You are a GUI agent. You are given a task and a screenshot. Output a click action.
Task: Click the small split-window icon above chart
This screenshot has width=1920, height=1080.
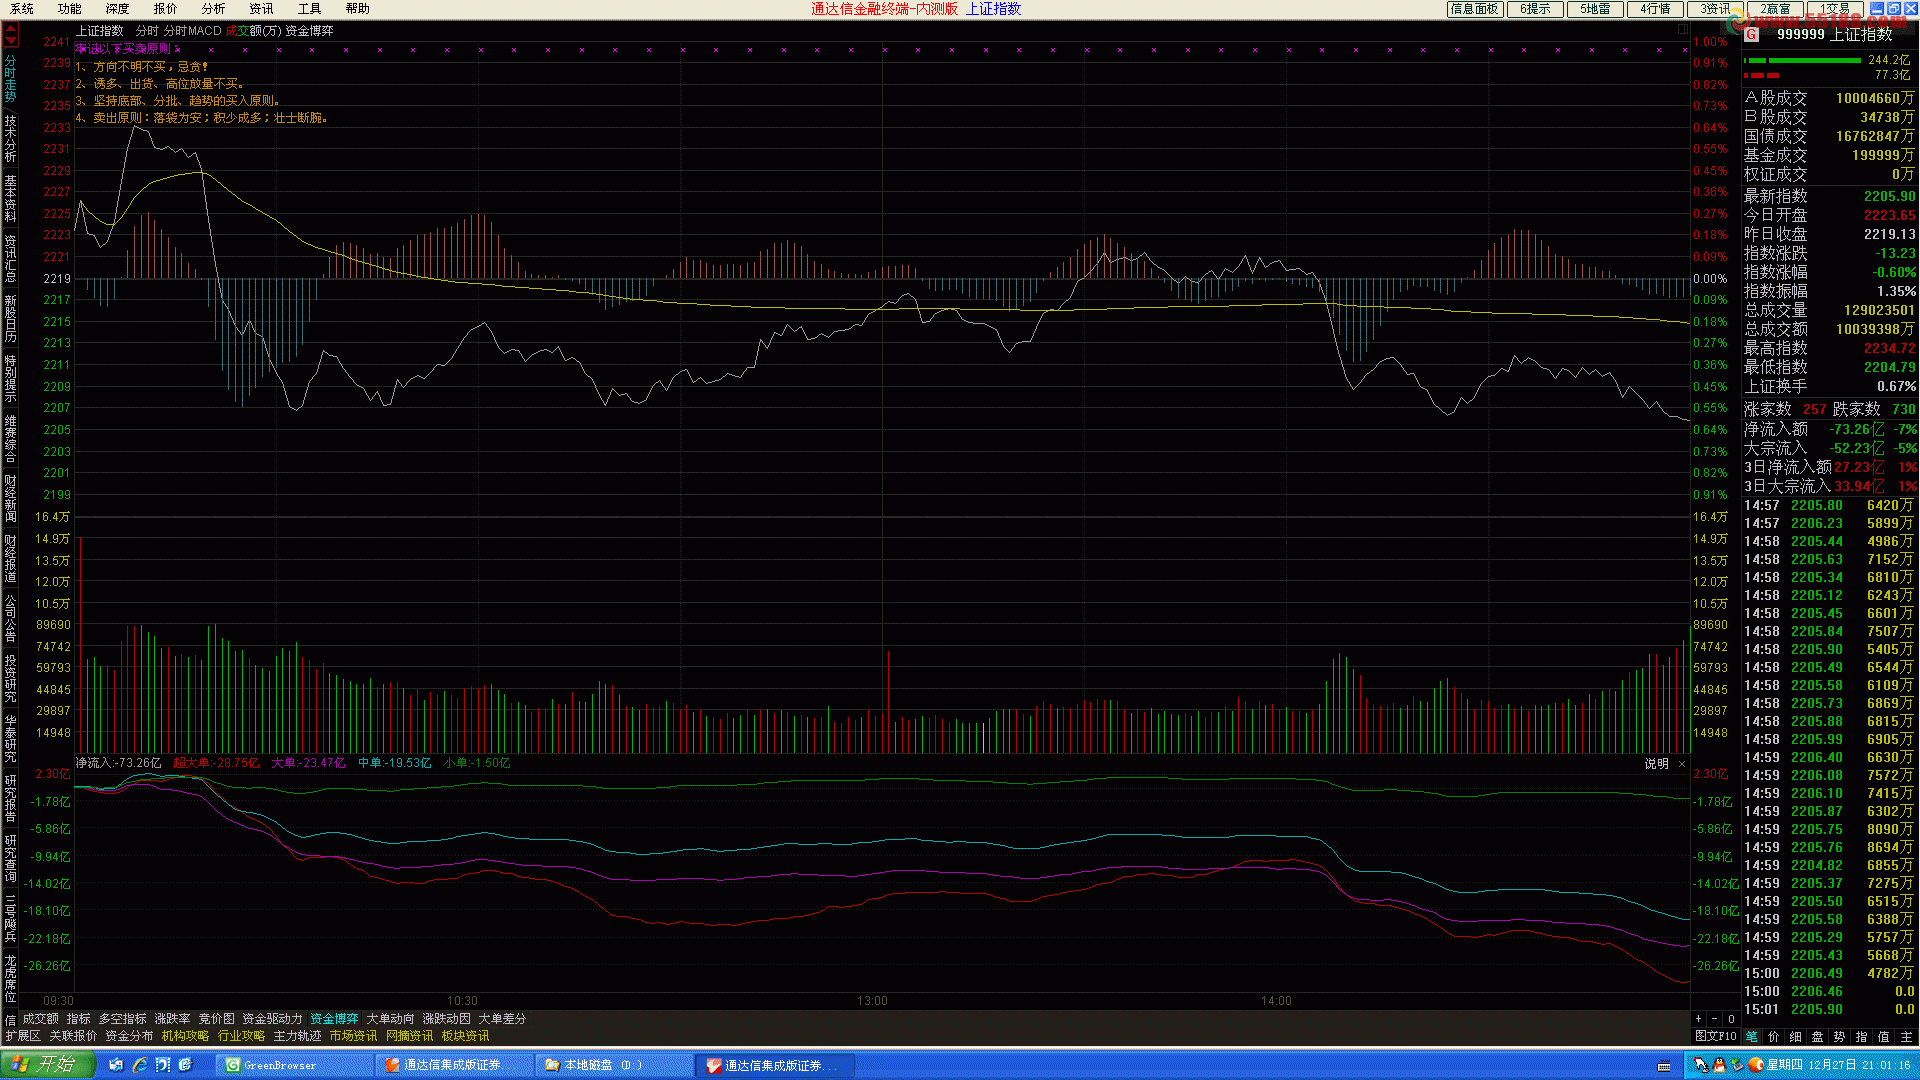pos(1682,30)
